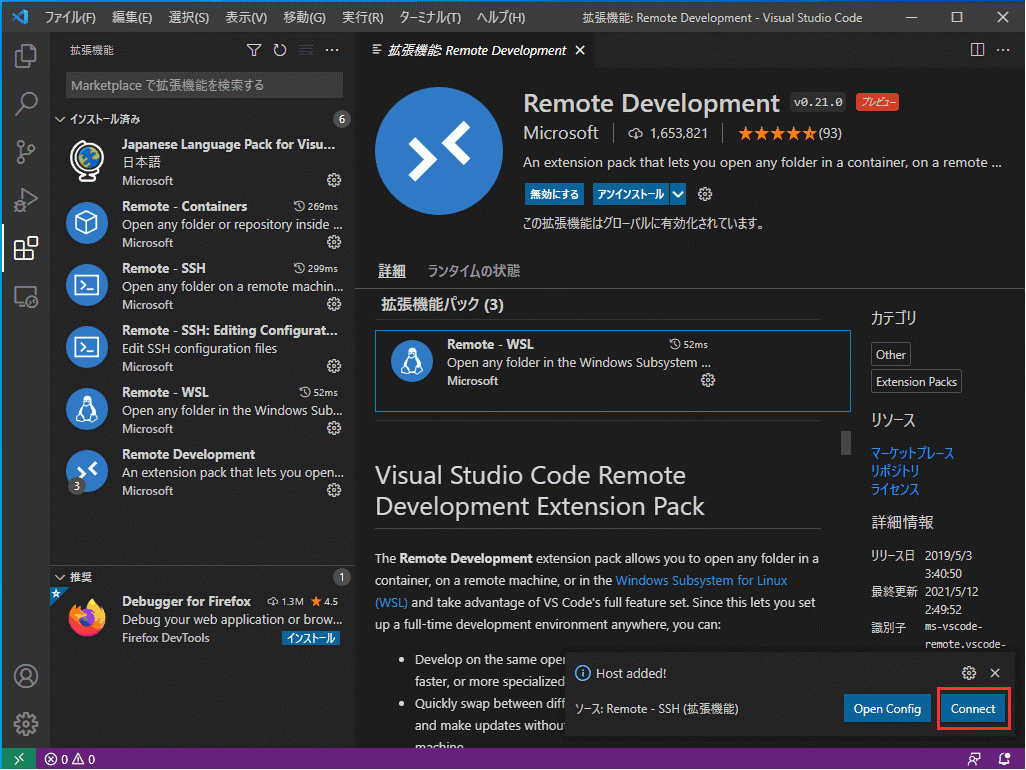
Task: Dismiss the Host added notification
Action: click(x=995, y=673)
